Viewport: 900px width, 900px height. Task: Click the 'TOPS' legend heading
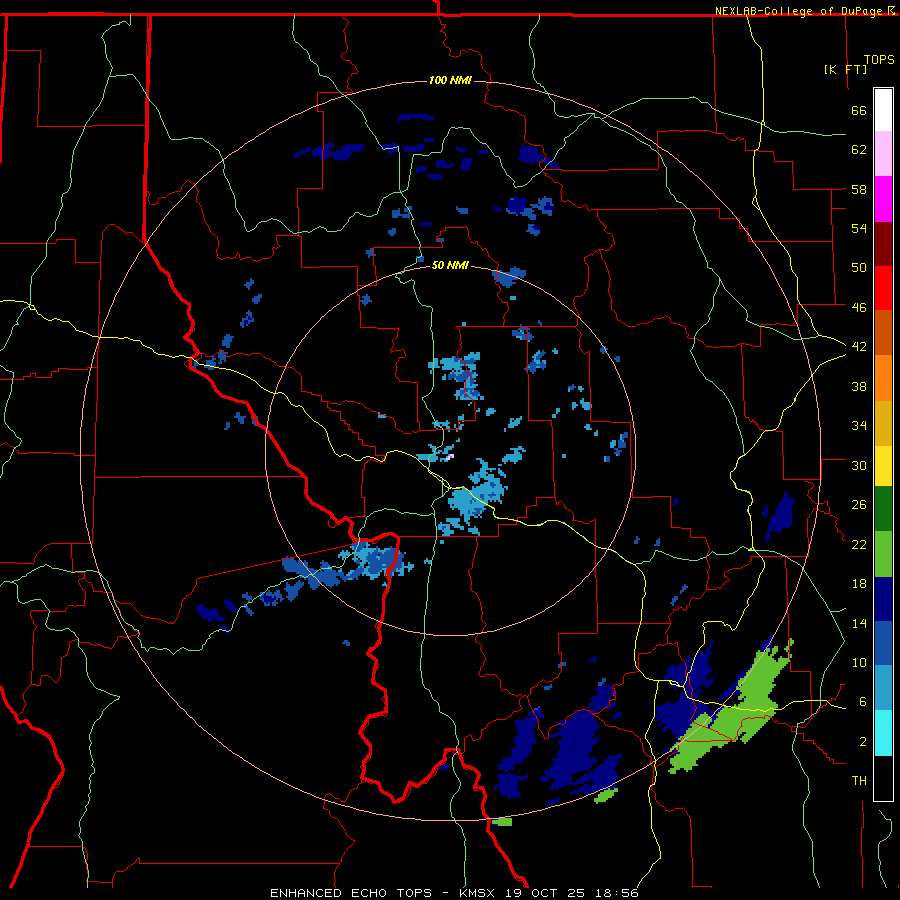point(879,60)
